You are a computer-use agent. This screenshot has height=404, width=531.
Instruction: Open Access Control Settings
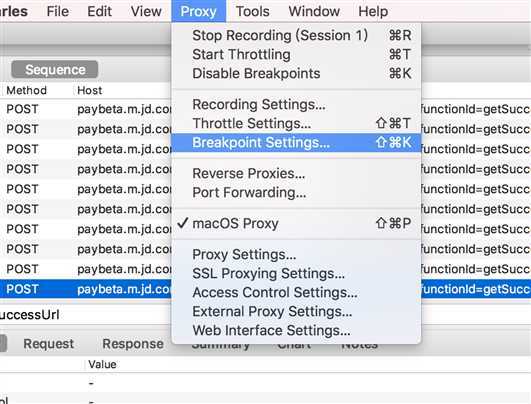(296, 293)
